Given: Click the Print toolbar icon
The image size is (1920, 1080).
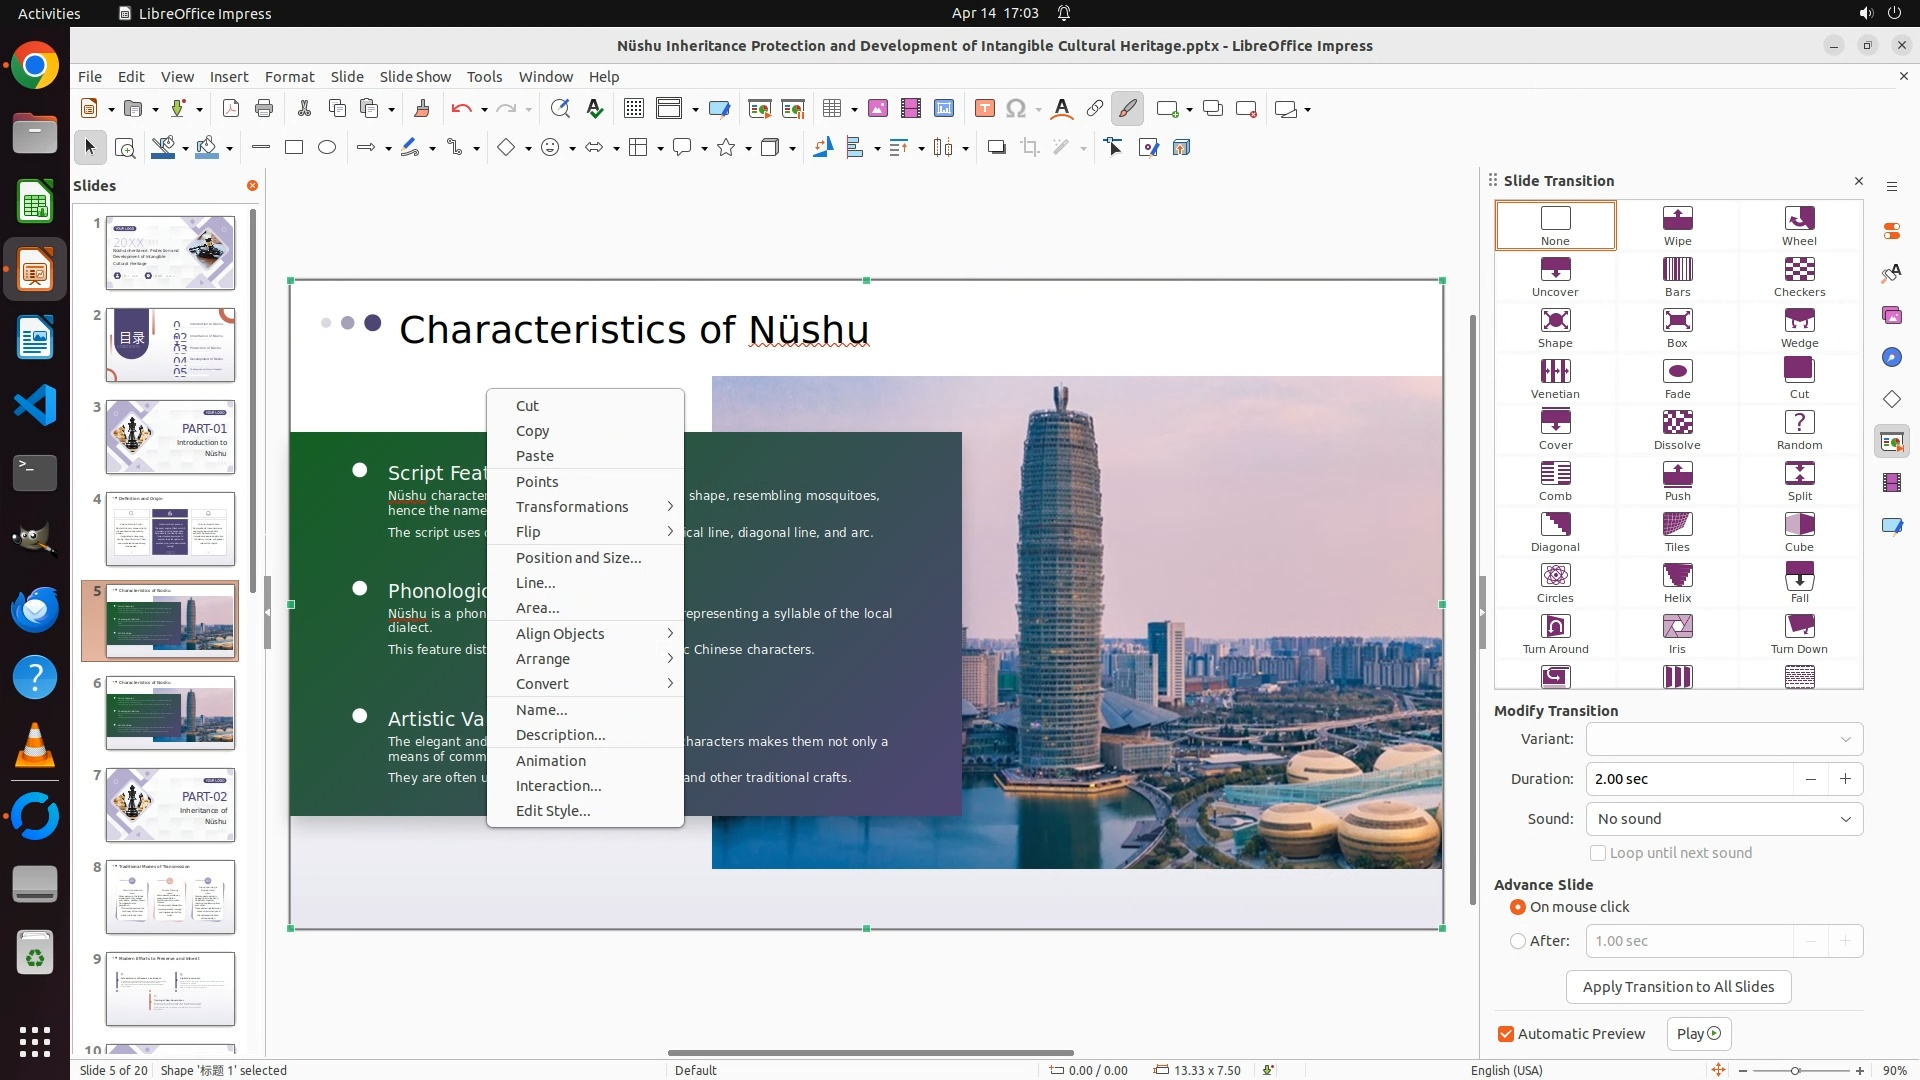Looking at the screenshot, I should pyautogui.click(x=264, y=109).
